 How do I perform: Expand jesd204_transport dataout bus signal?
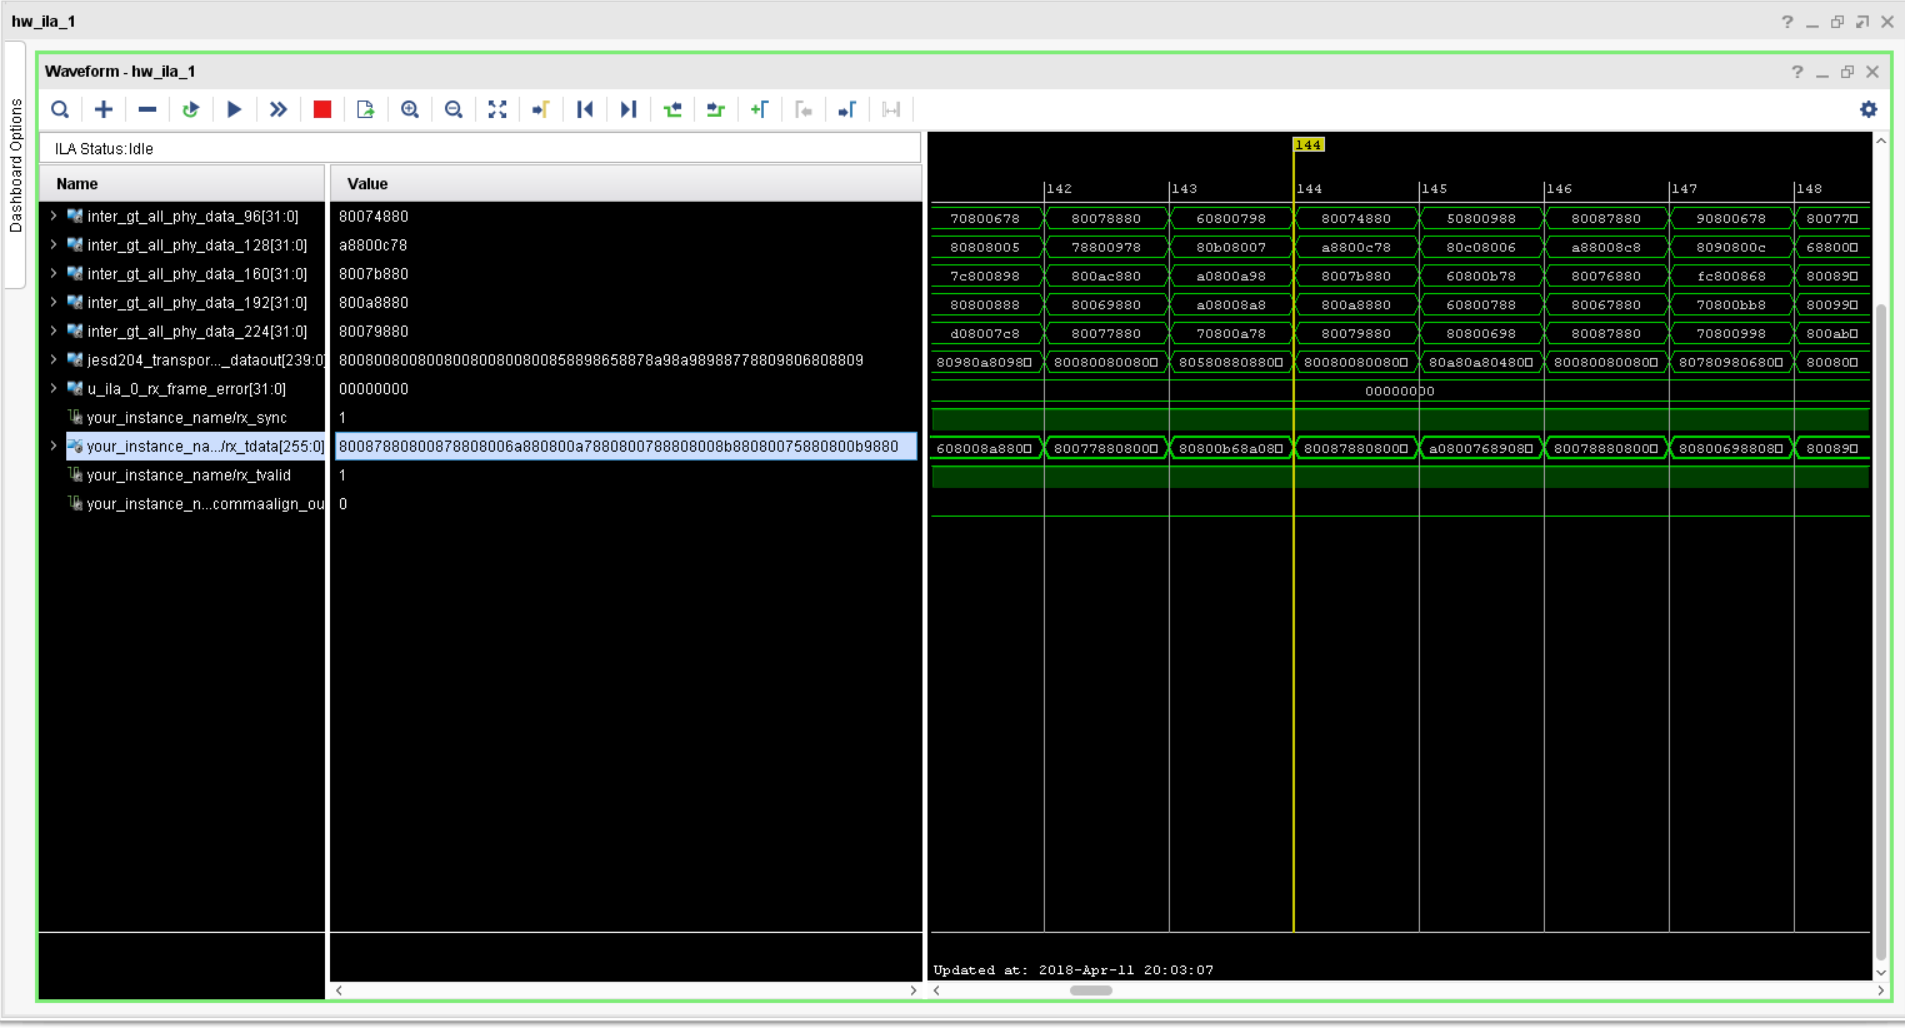[x=53, y=360]
